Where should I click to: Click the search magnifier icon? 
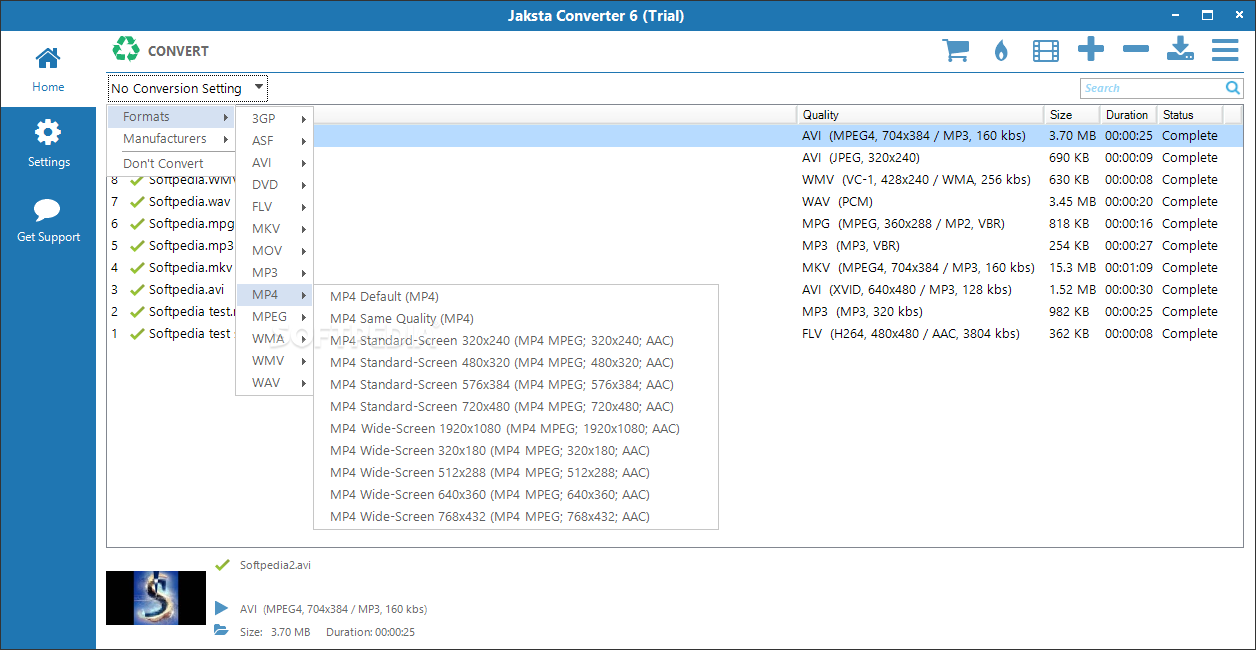coord(1233,88)
